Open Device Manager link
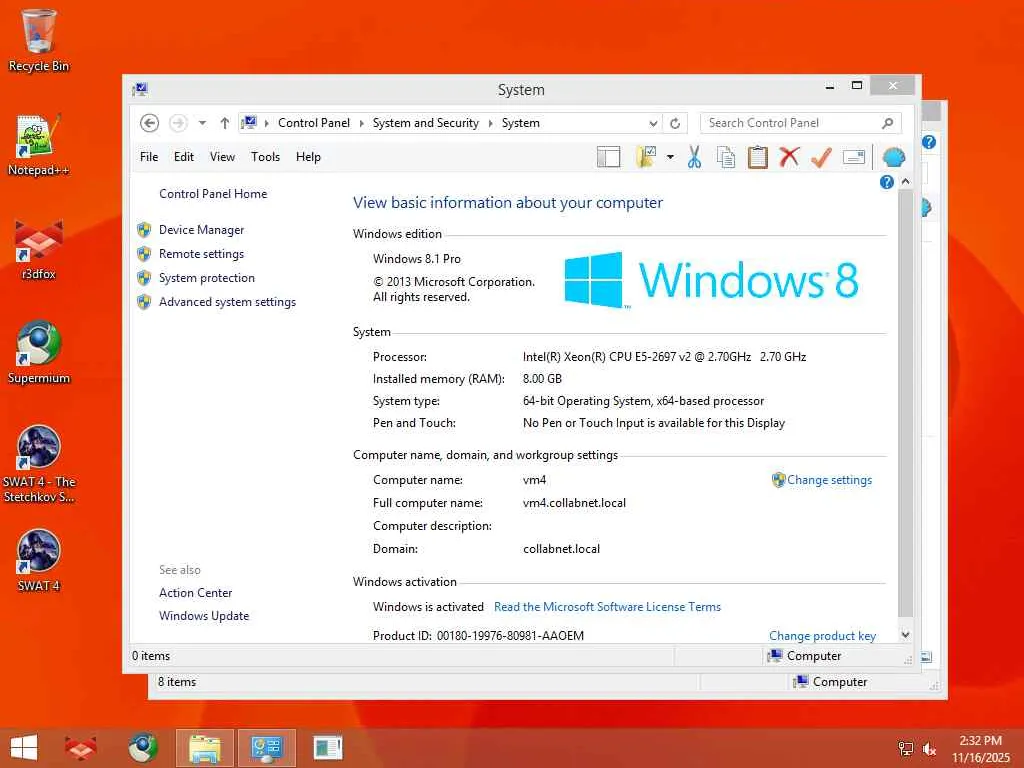 click(x=201, y=230)
